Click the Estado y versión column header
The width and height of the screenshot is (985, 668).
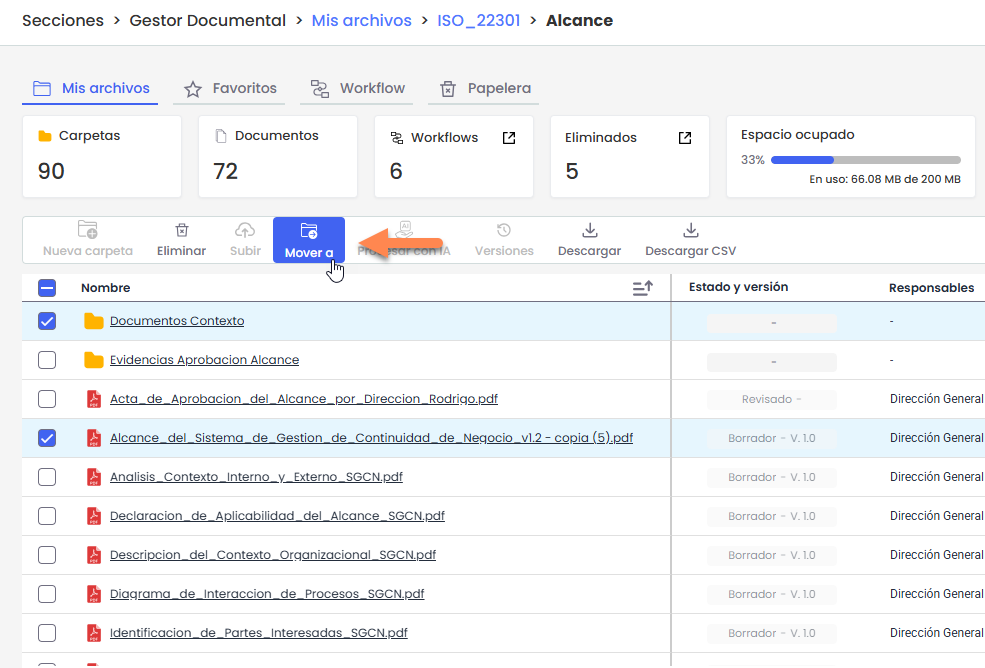(x=738, y=288)
